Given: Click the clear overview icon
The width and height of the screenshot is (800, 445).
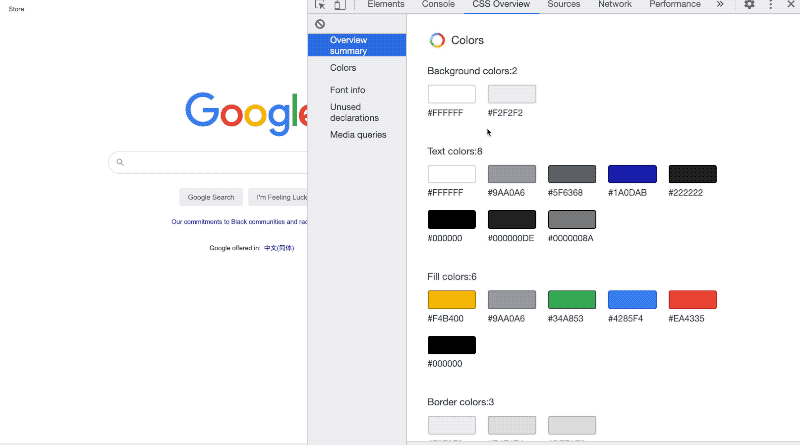Looking at the screenshot, I should click(x=320, y=23).
